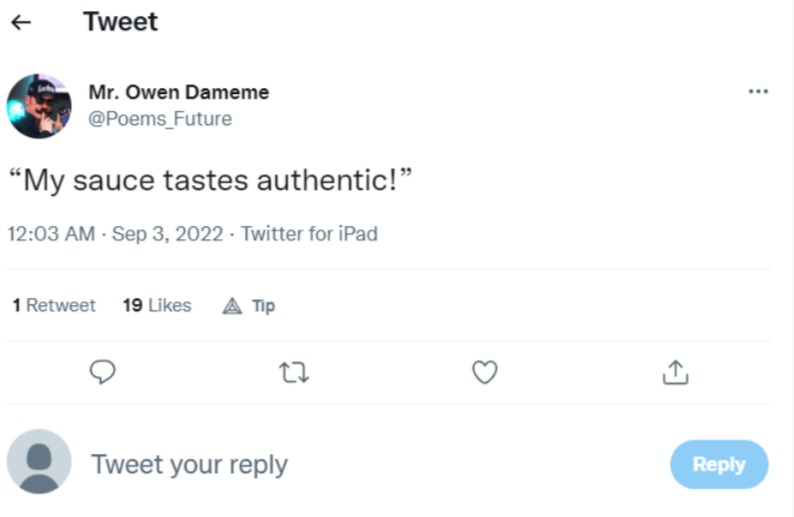
Task: Open the three-dot more options menu
Action: [x=758, y=91]
